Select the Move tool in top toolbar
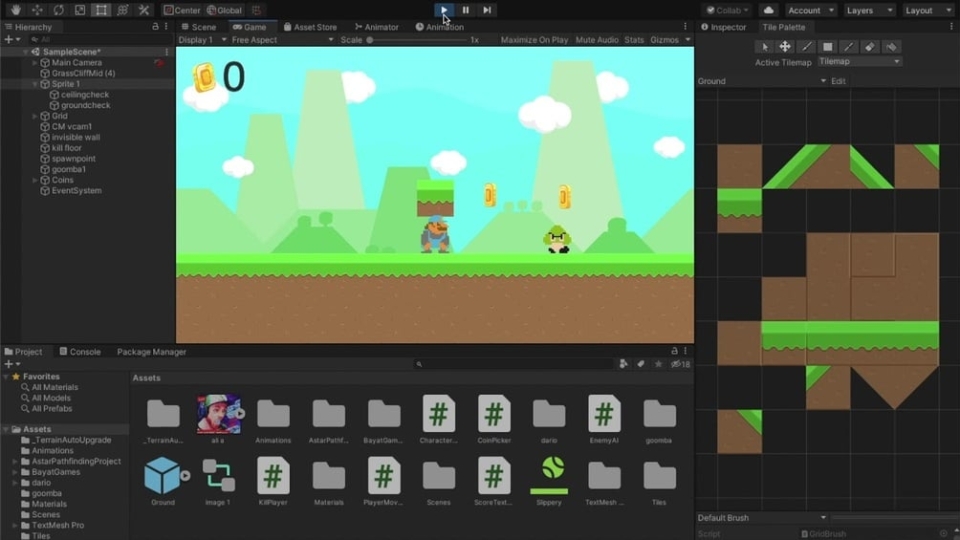The image size is (960, 540). (37, 10)
